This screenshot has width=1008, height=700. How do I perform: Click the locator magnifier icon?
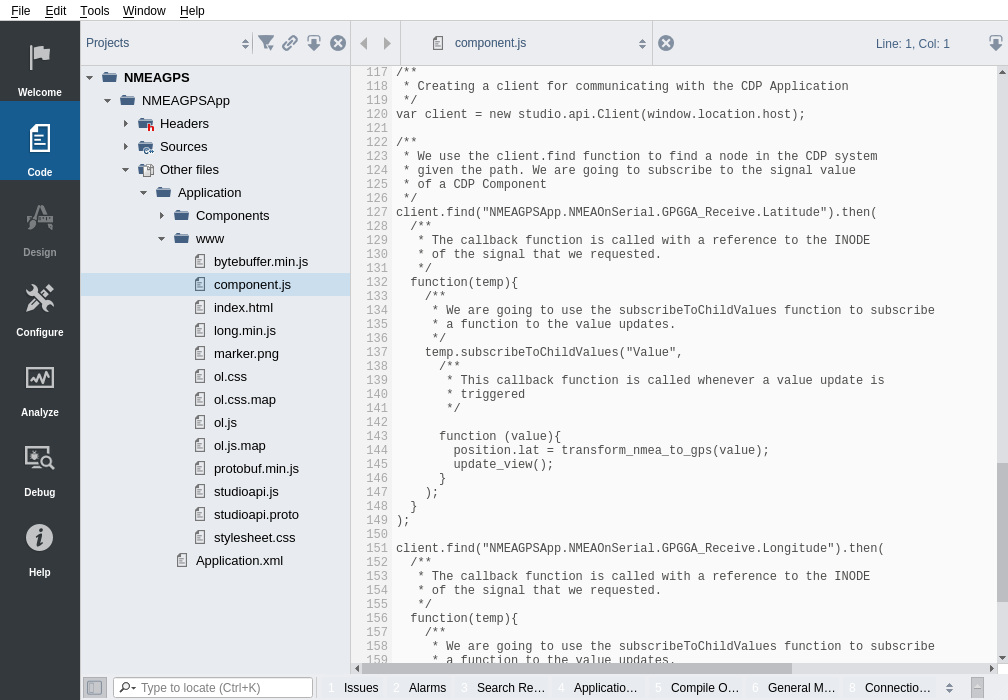[127, 688]
